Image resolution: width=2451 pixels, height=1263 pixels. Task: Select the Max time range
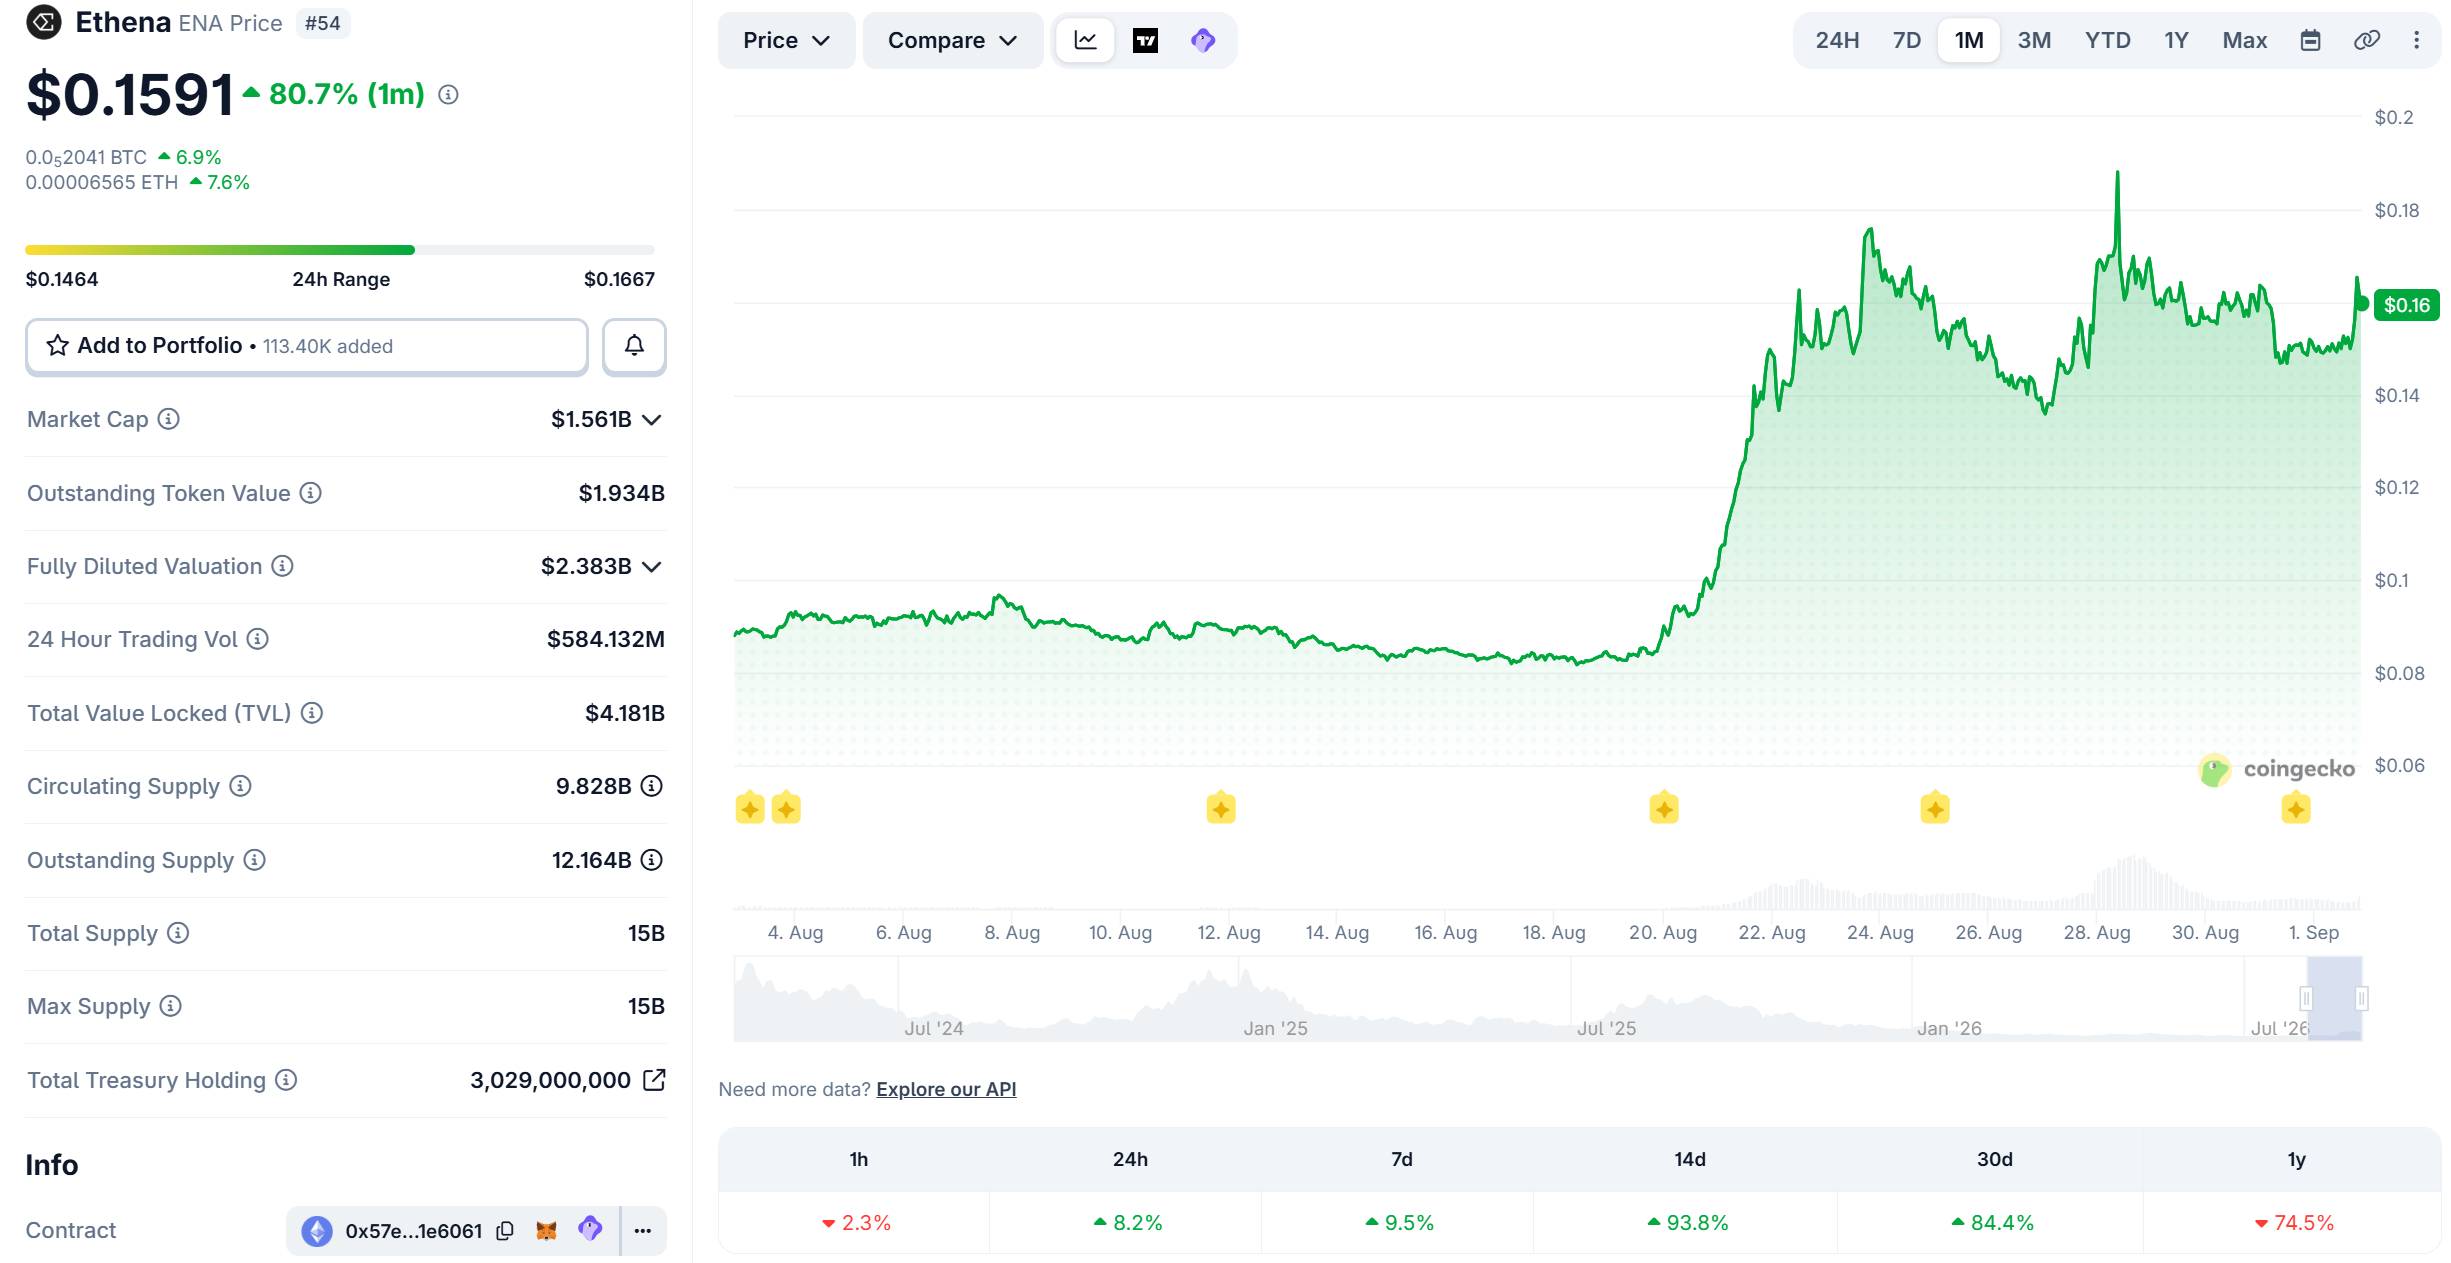[x=2244, y=41]
